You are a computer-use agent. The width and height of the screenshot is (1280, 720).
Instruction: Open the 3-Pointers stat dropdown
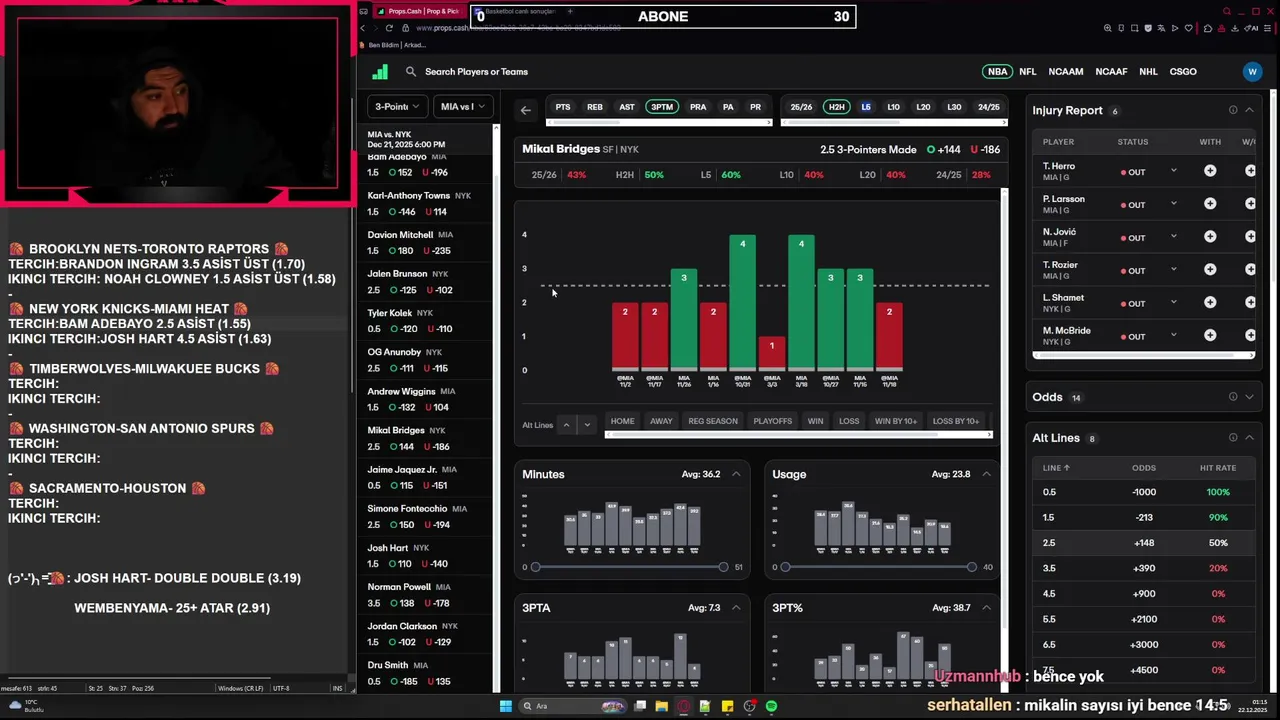(398, 106)
